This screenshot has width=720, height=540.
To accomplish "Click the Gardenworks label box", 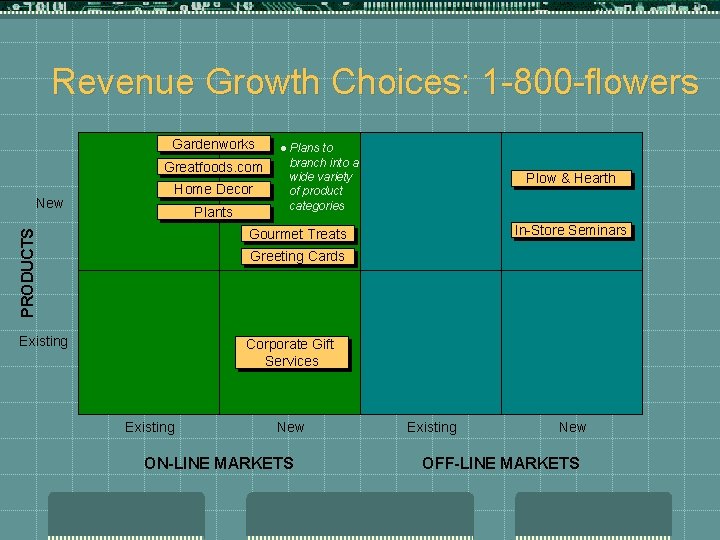I will pos(214,144).
